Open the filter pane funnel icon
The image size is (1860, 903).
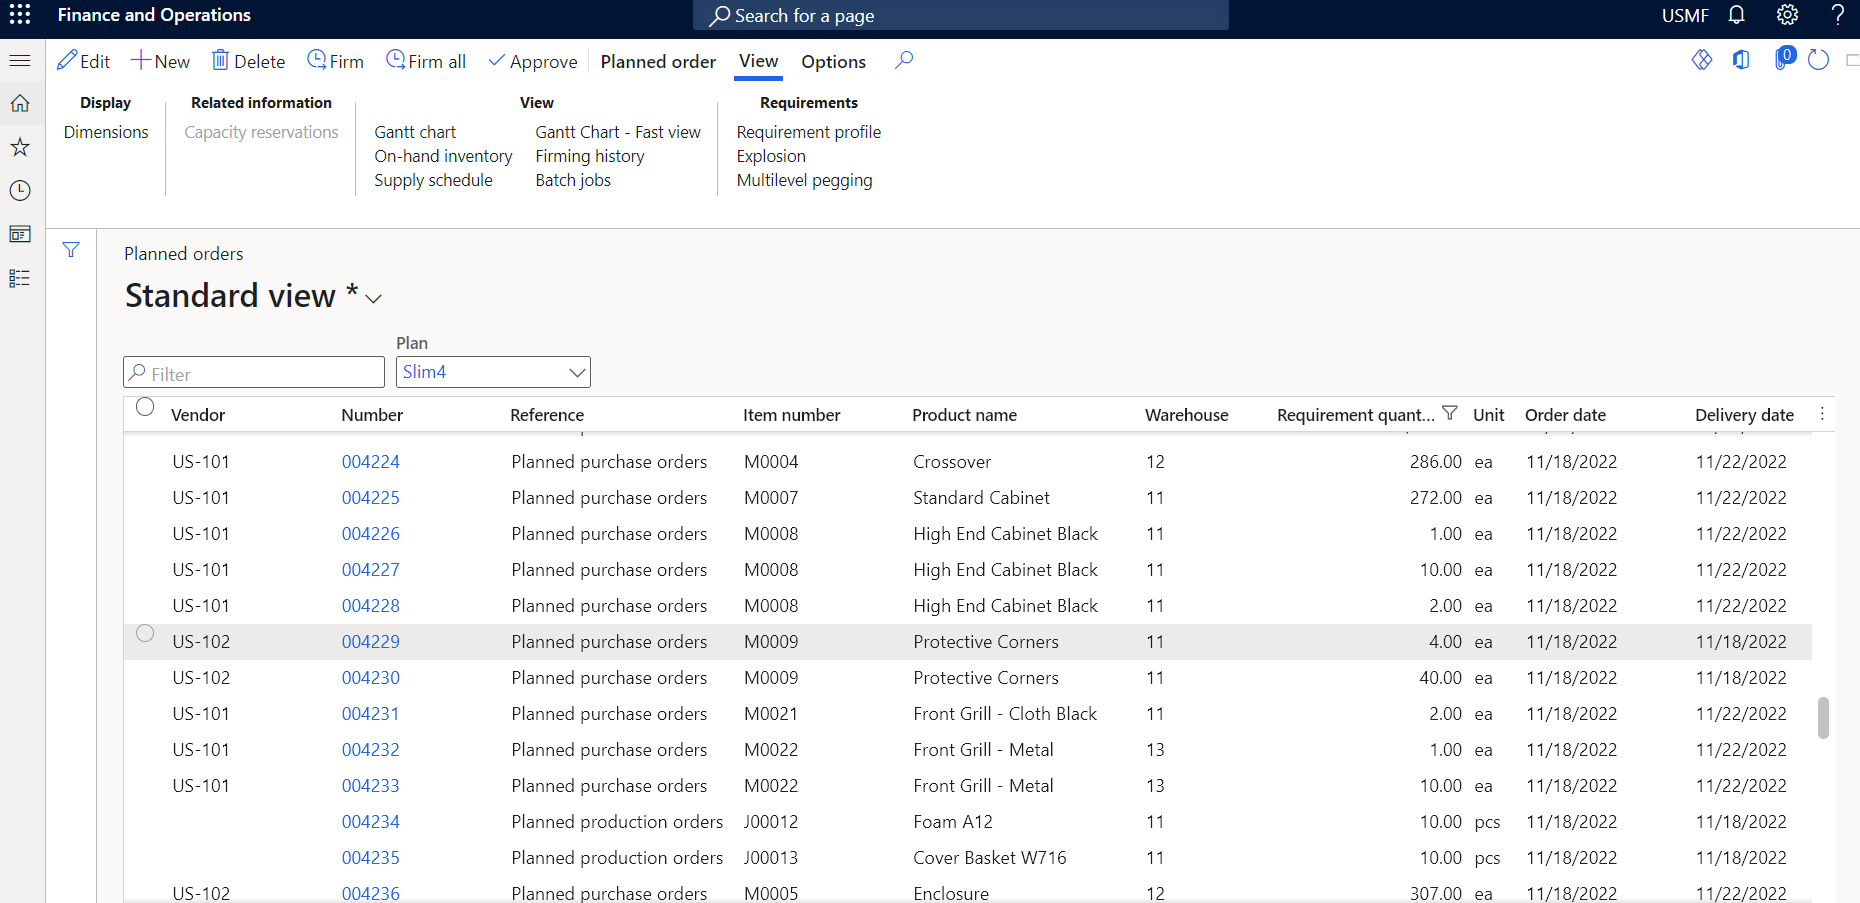point(71,250)
